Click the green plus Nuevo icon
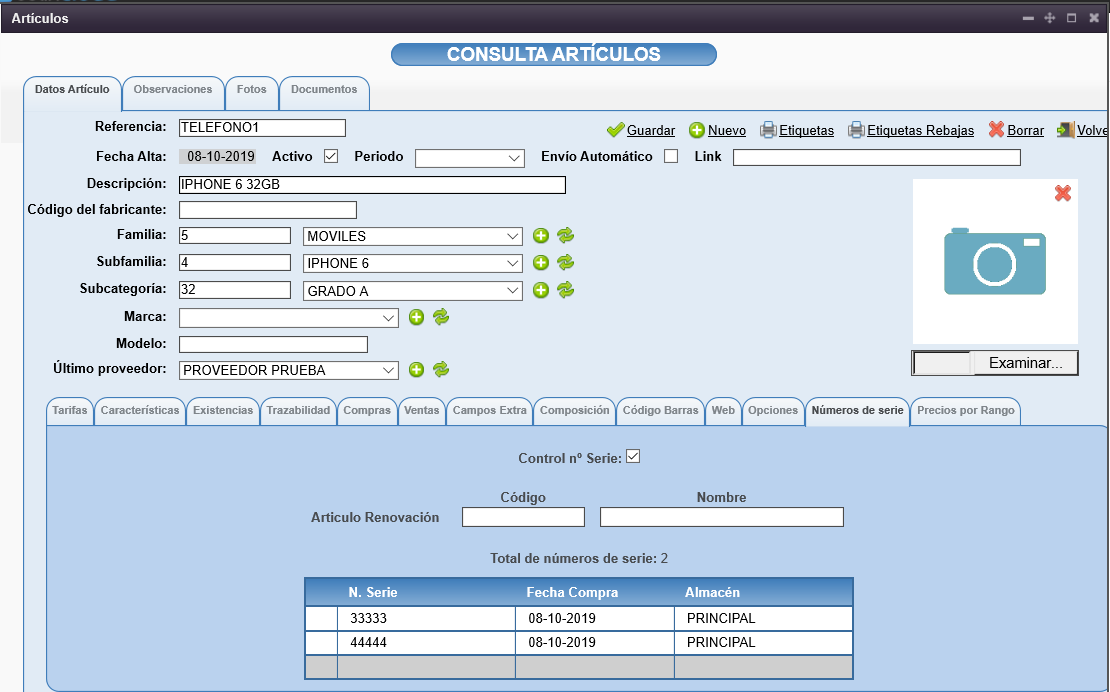This screenshot has width=1110, height=692. tap(696, 130)
